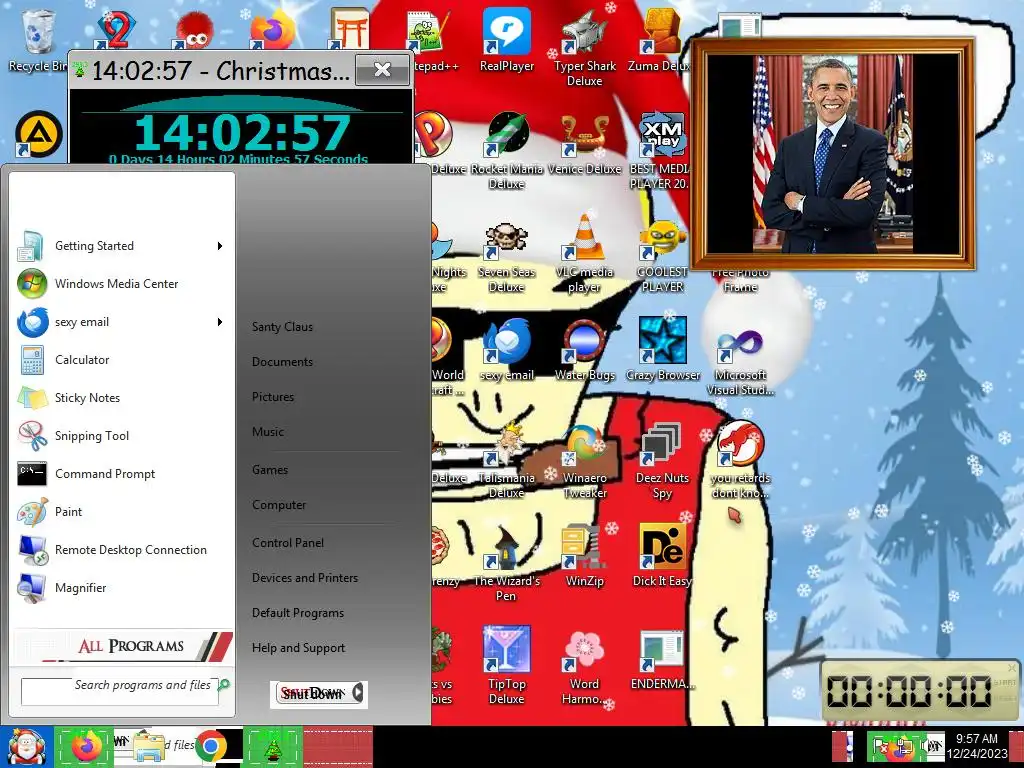
Task: Click the Santa Start button
Action: click(25, 747)
